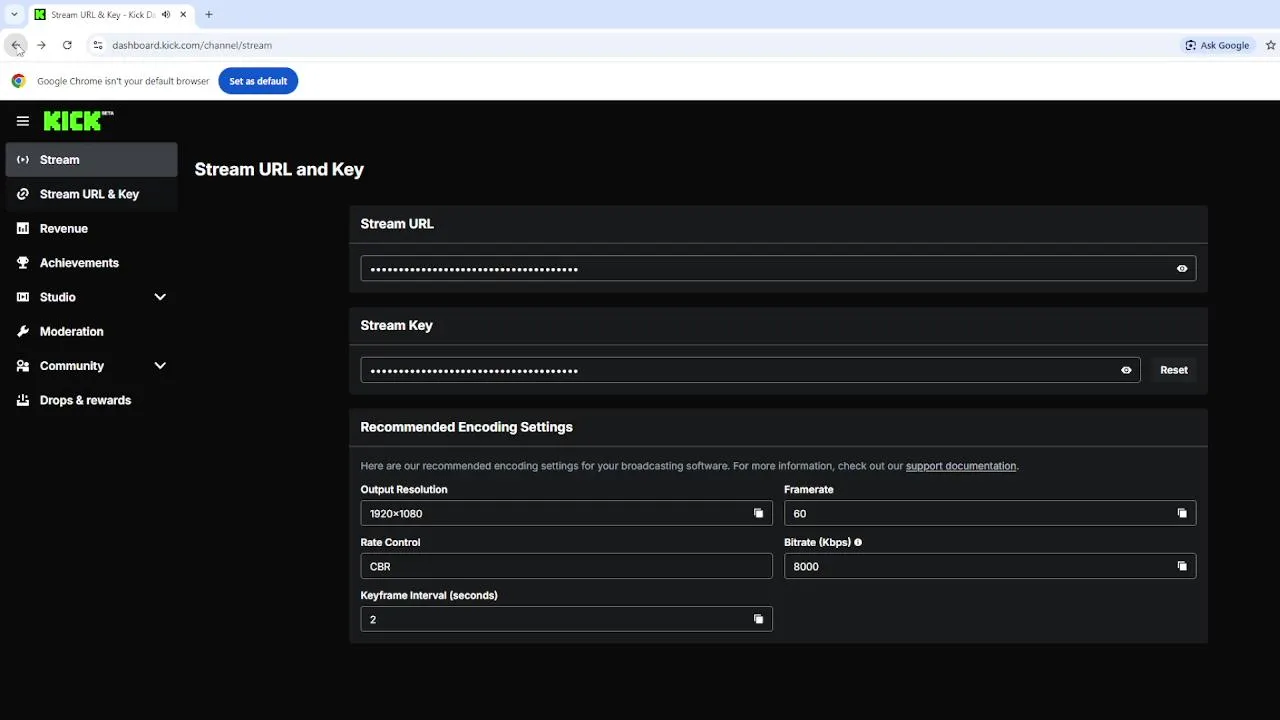Copy the Bitrate value
Screen dimensions: 1280x720
point(1182,566)
